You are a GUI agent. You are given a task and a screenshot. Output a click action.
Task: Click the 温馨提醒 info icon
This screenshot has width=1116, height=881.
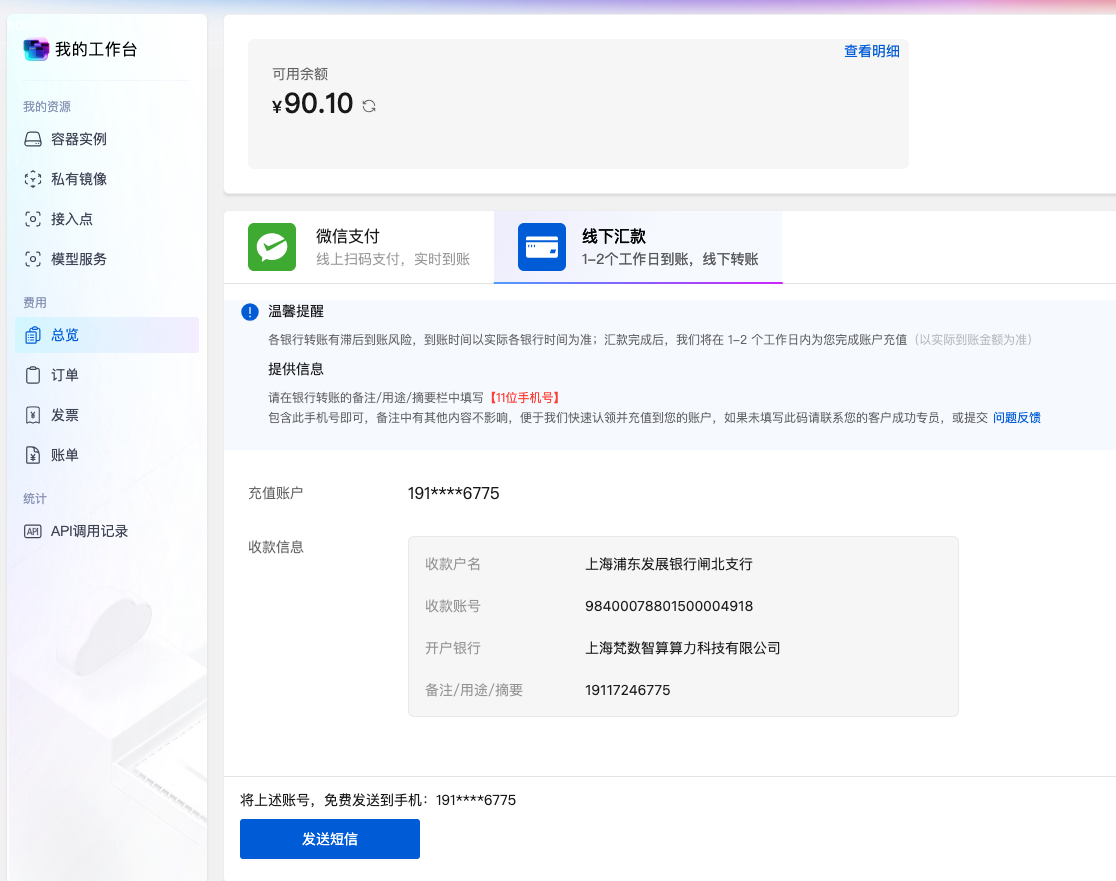[x=250, y=312]
